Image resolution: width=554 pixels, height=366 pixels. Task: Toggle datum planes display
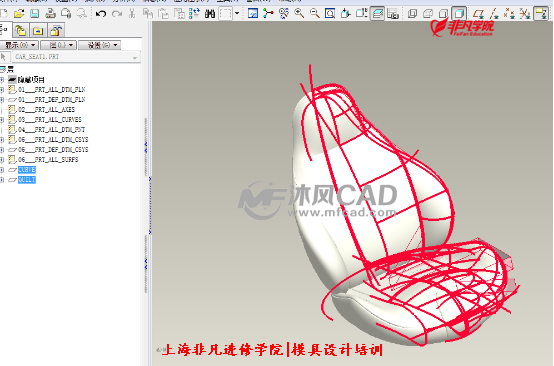click(x=478, y=14)
